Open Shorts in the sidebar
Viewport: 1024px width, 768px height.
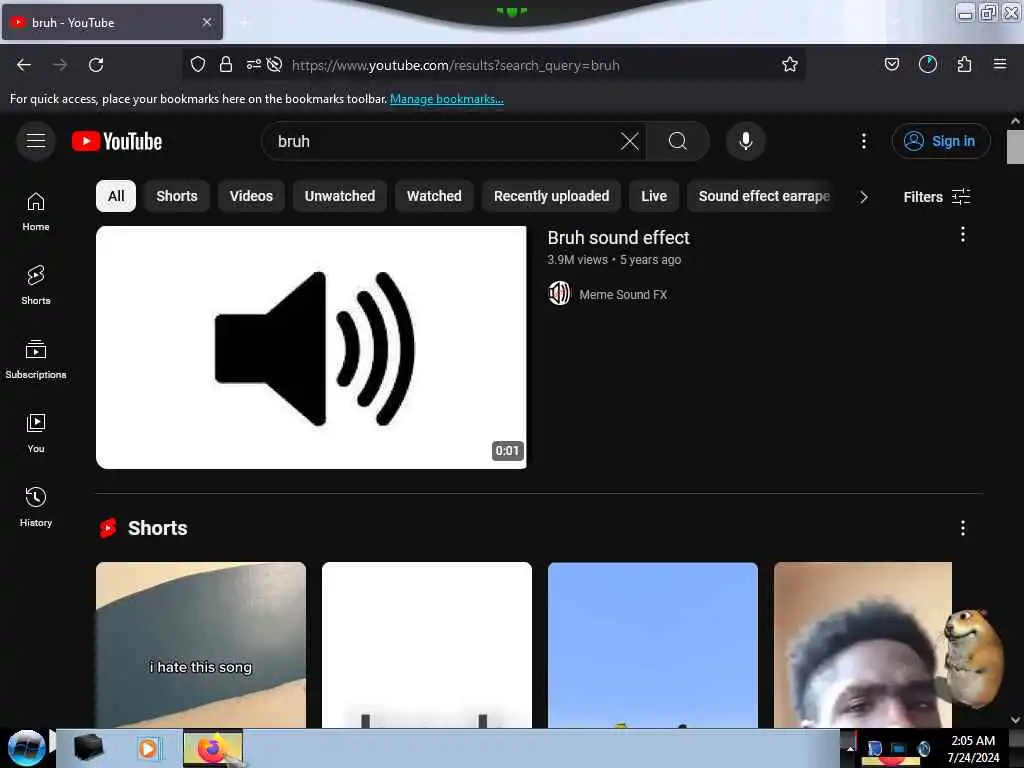[x=36, y=285]
